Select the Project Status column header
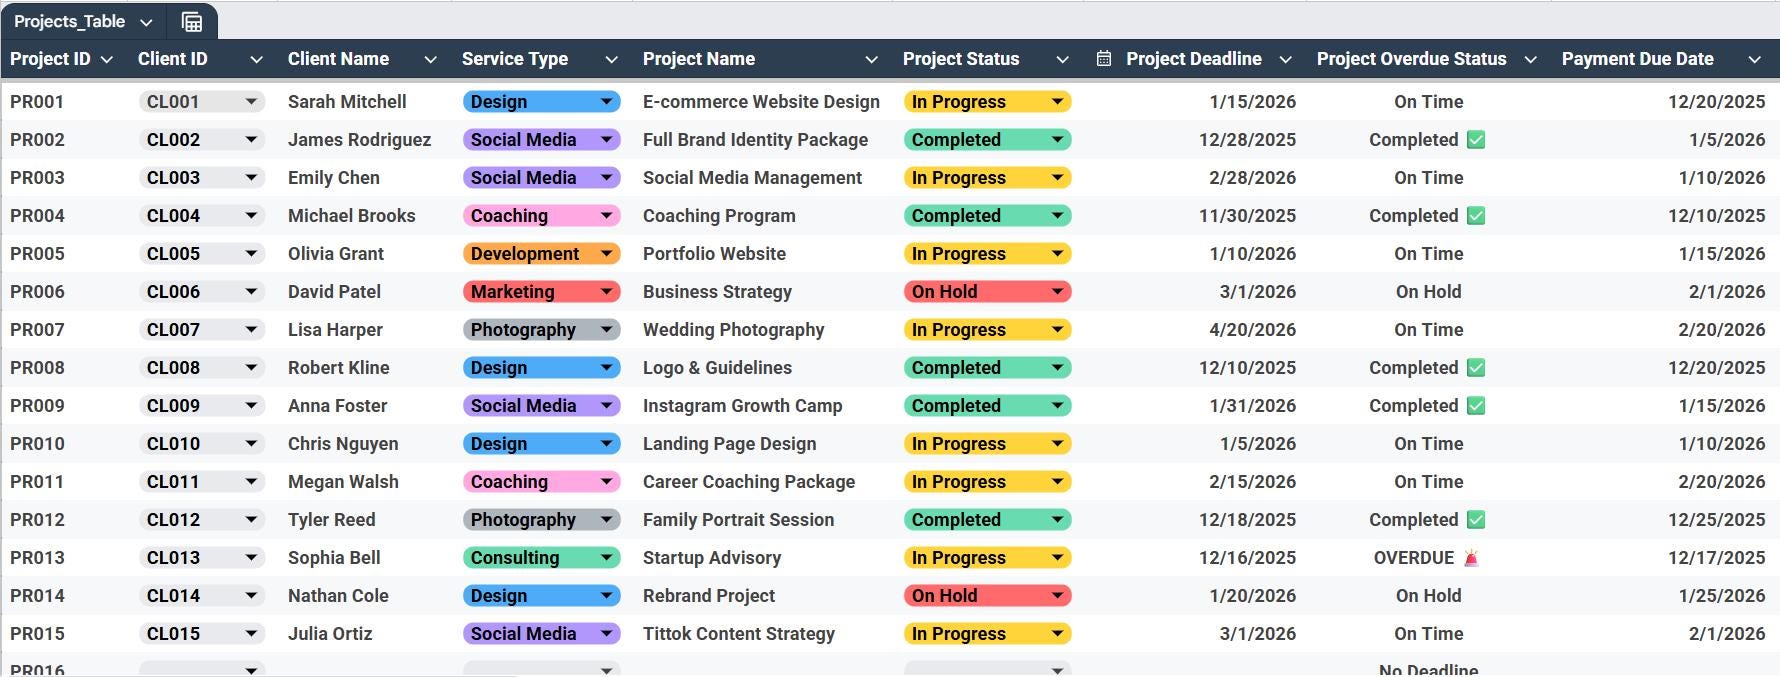This screenshot has width=1780, height=677. pyautogui.click(x=961, y=59)
